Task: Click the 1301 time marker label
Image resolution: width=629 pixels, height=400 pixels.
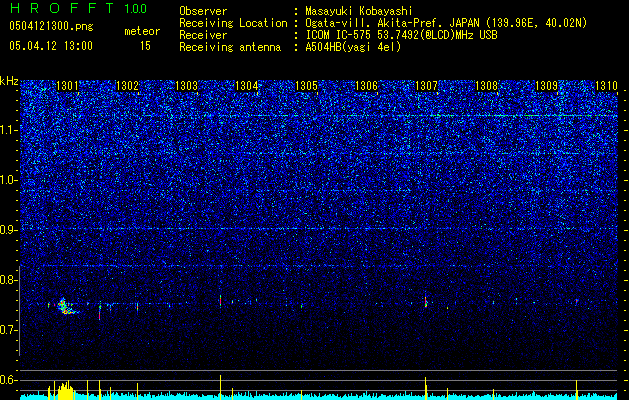Action: click(x=67, y=85)
